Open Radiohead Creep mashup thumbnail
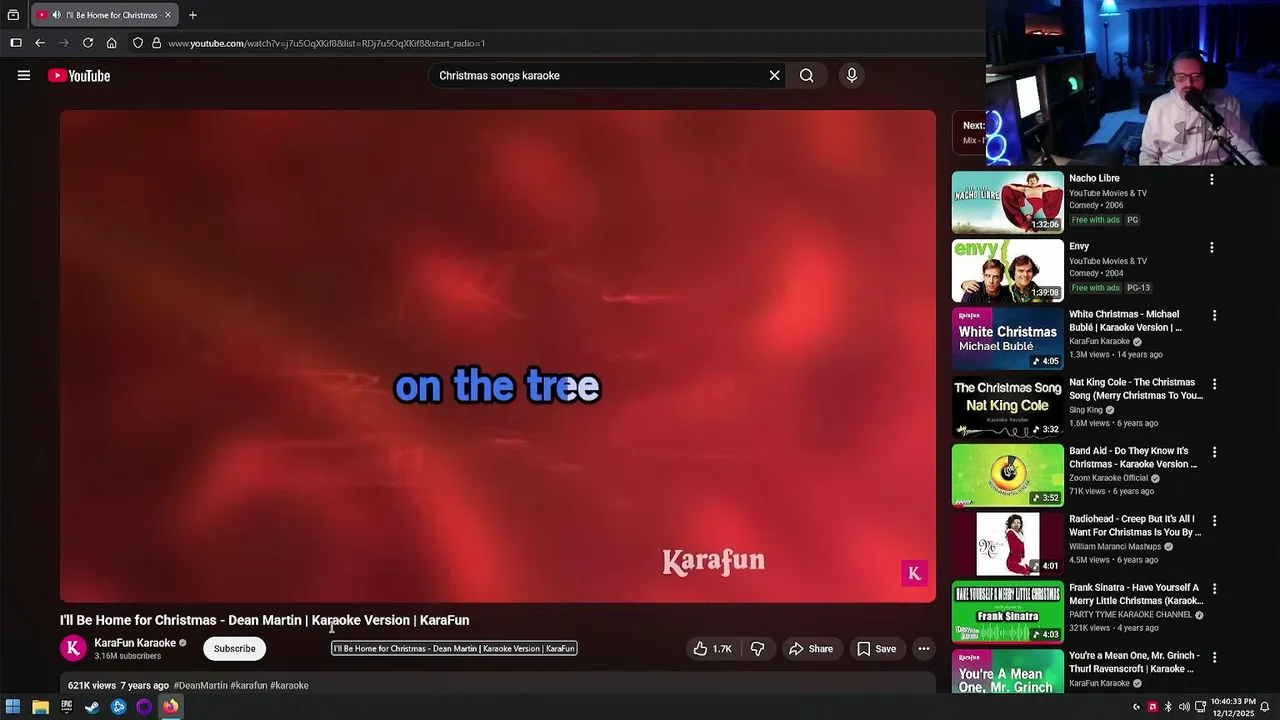1280x720 pixels. tap(1007, 543)
